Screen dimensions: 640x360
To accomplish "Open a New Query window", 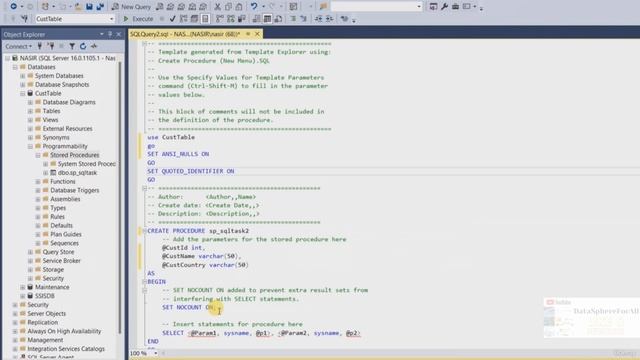I will pyautogui.click(x=131, y=7).
